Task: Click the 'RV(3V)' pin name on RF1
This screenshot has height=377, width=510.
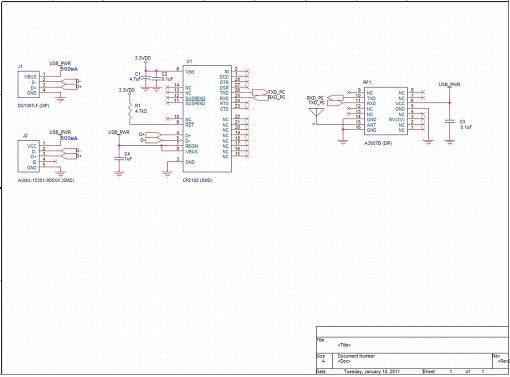Action: [397, 120]
